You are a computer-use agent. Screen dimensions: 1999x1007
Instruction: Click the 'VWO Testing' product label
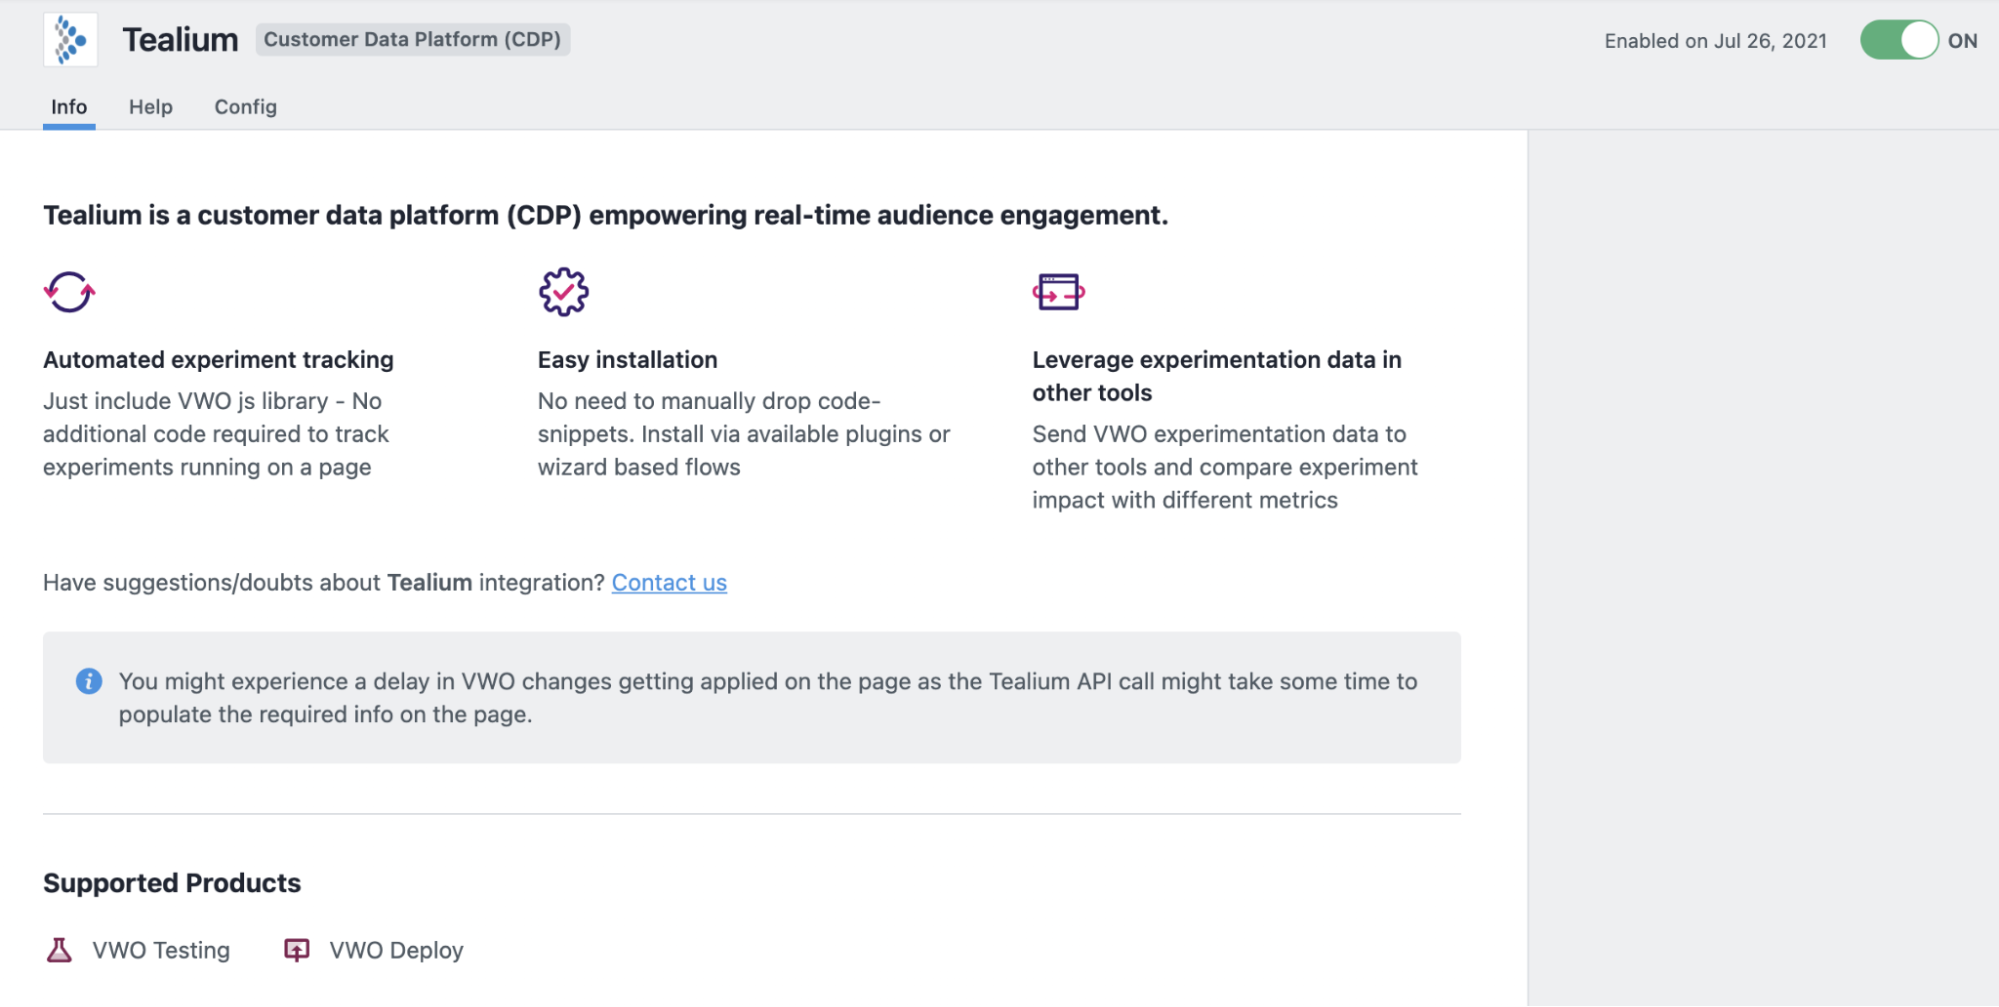pyautogui.click(x=161, y=950)
